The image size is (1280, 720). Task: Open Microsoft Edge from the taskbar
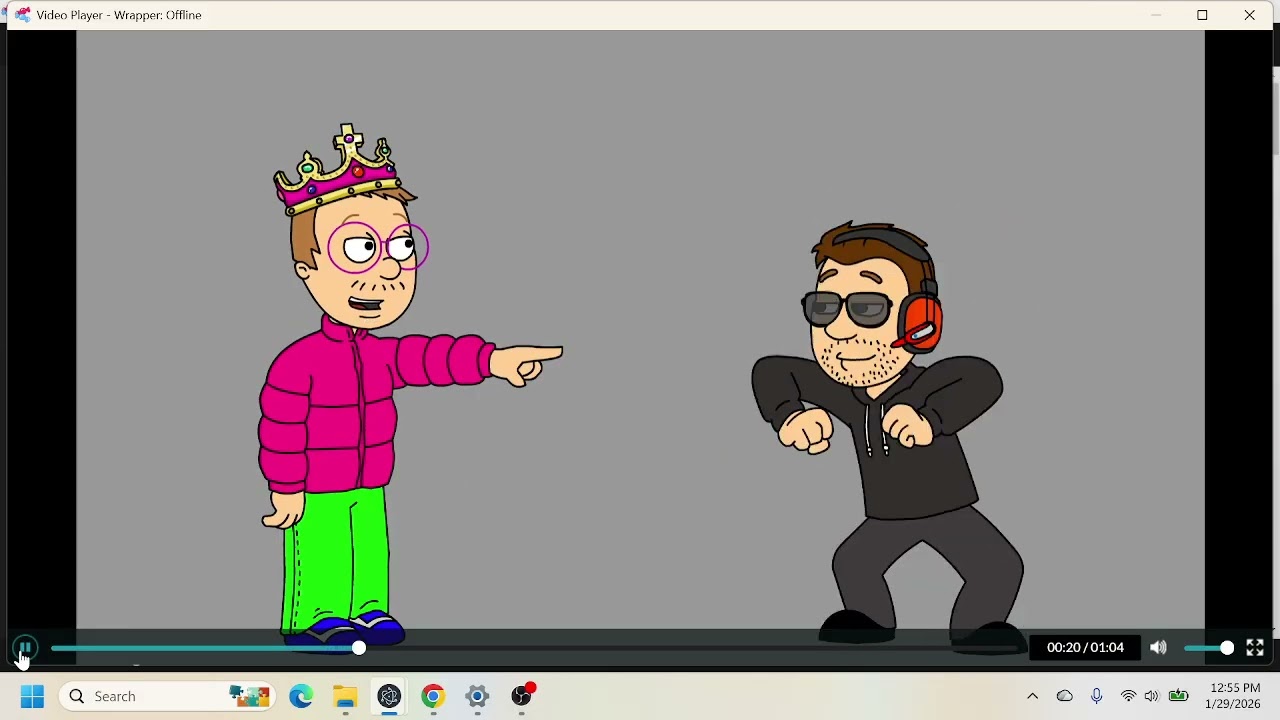301,696
